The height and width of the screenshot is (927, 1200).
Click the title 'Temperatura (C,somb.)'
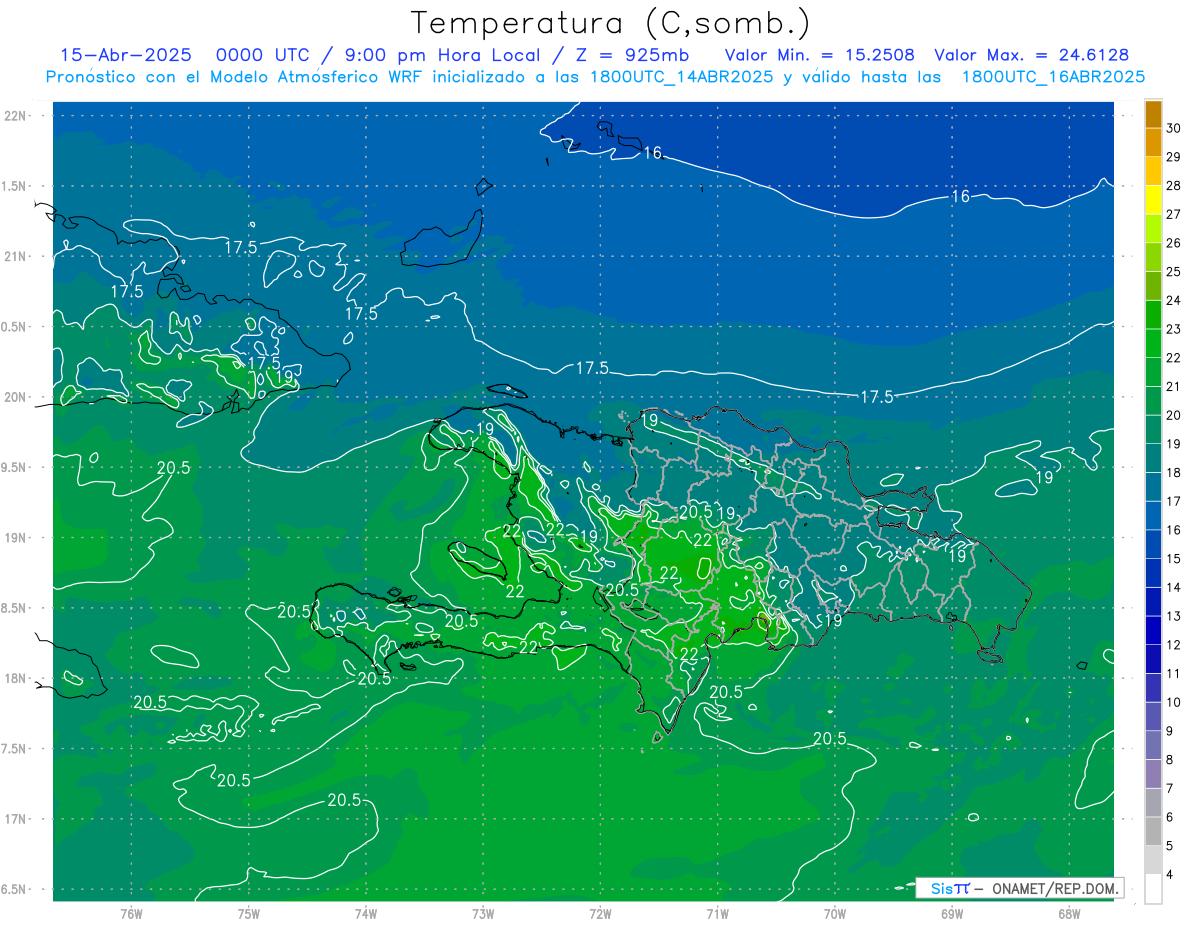[610, 24]
